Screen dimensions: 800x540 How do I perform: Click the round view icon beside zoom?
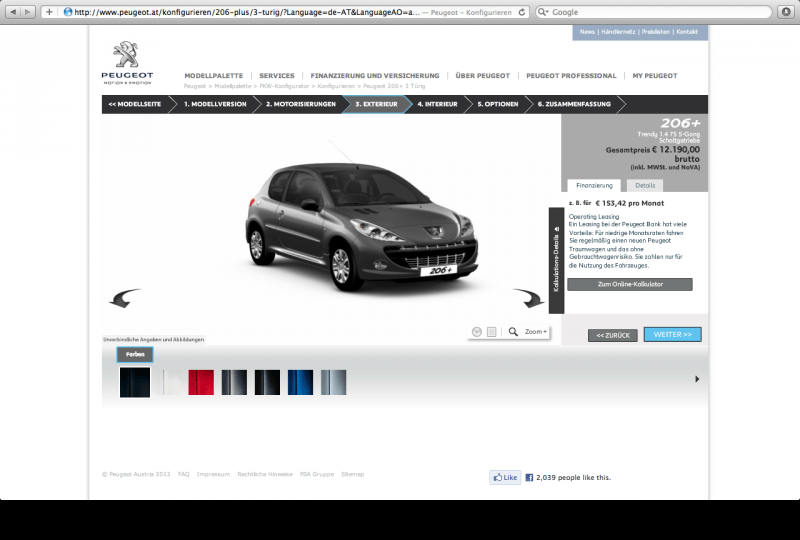(477, 332)
